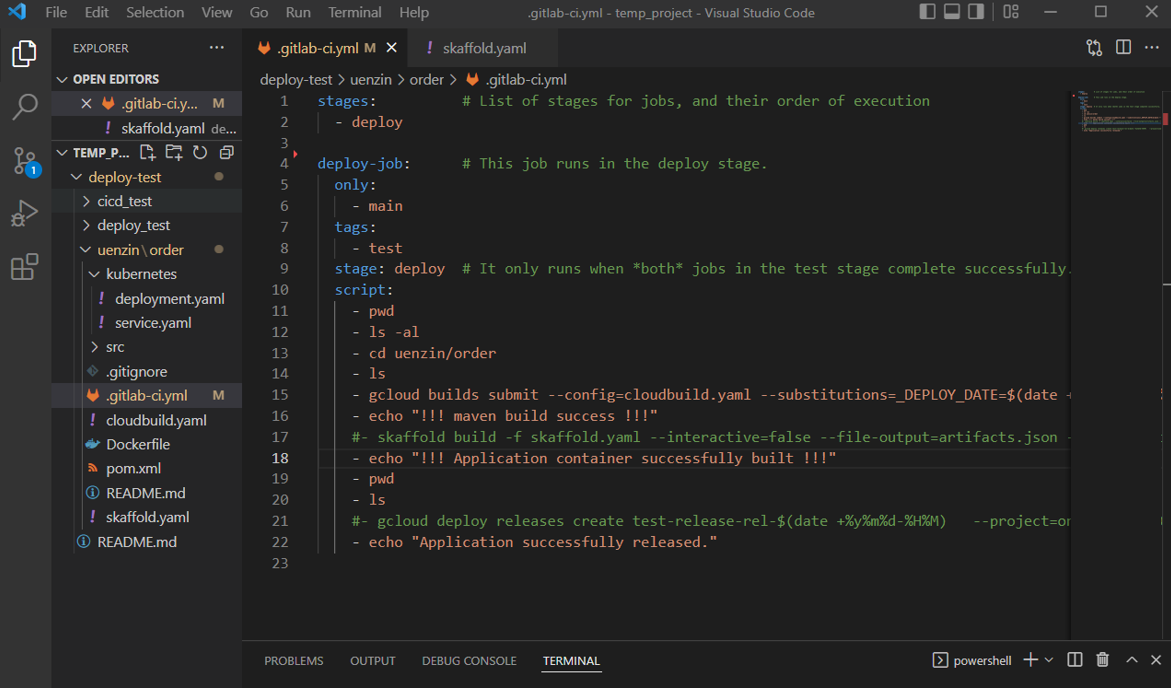Select the TERMINAL panel tab

pyautogui.click(x=571, y=660)
